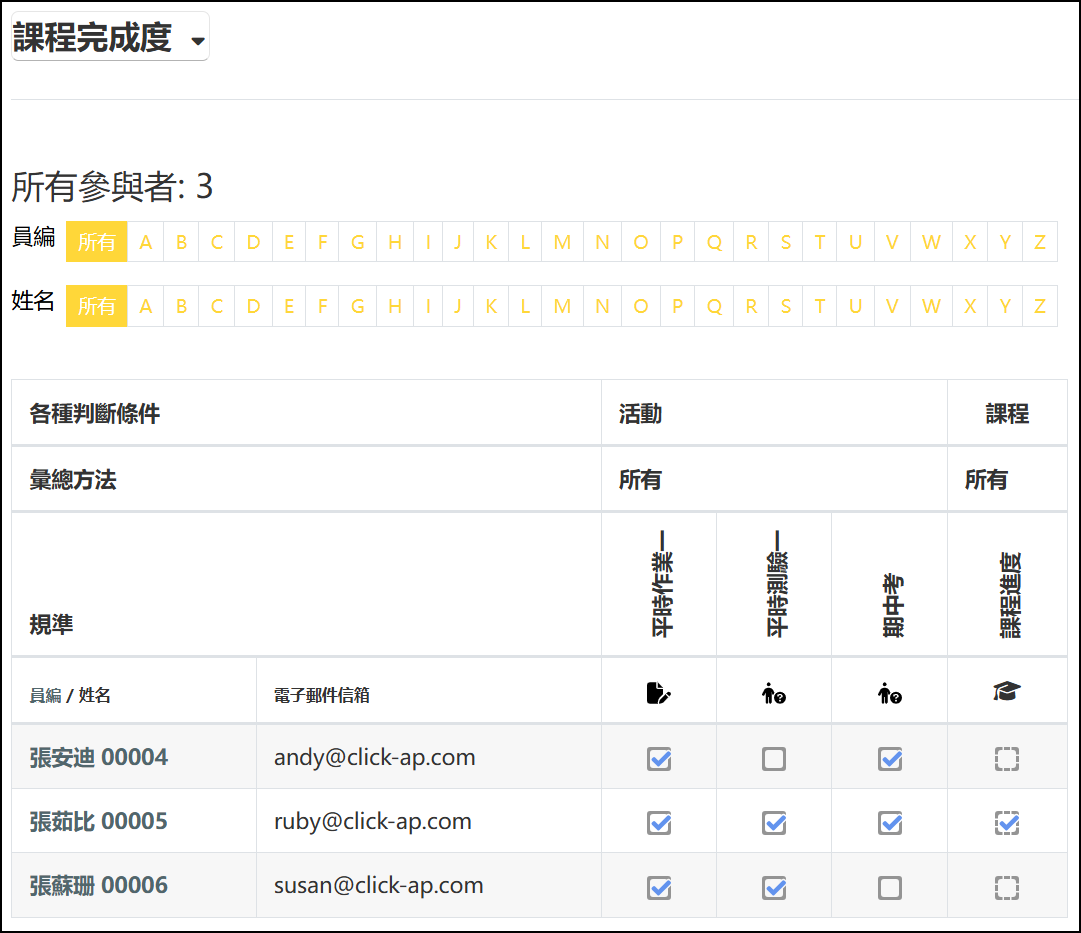Toggle 張茹比 平時測驗一 completion checkbox
Image resolution: width=1081 pixels, height=933 pixels.
tap(774, 823)
